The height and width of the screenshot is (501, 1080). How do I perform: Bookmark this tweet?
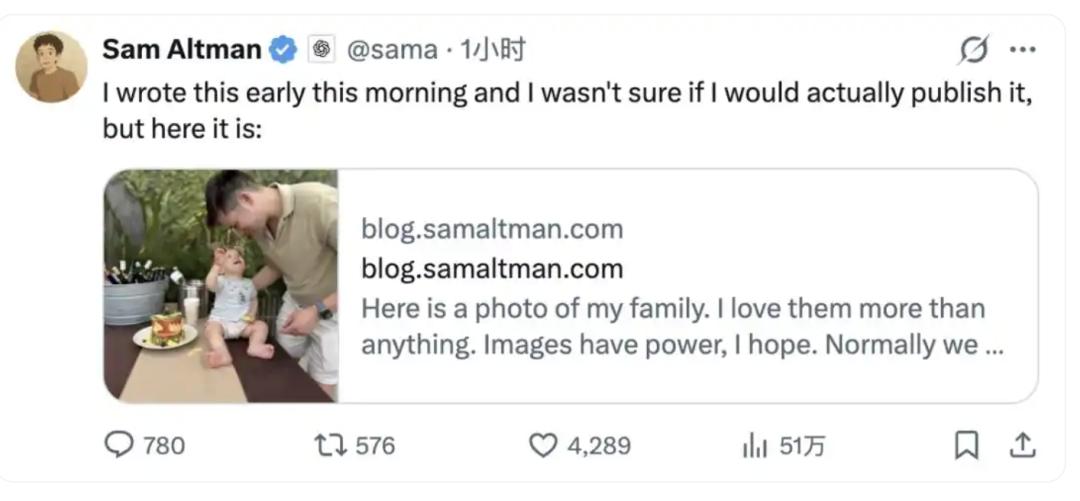click(966, 445)
